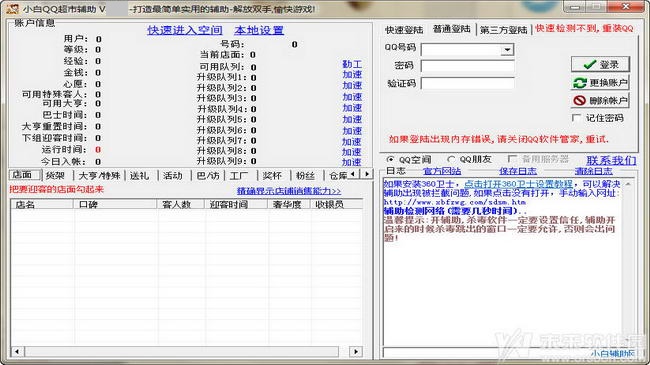Click the tab strip right scroll arrow
Screen dimensions: 650x365
(366, 174)
